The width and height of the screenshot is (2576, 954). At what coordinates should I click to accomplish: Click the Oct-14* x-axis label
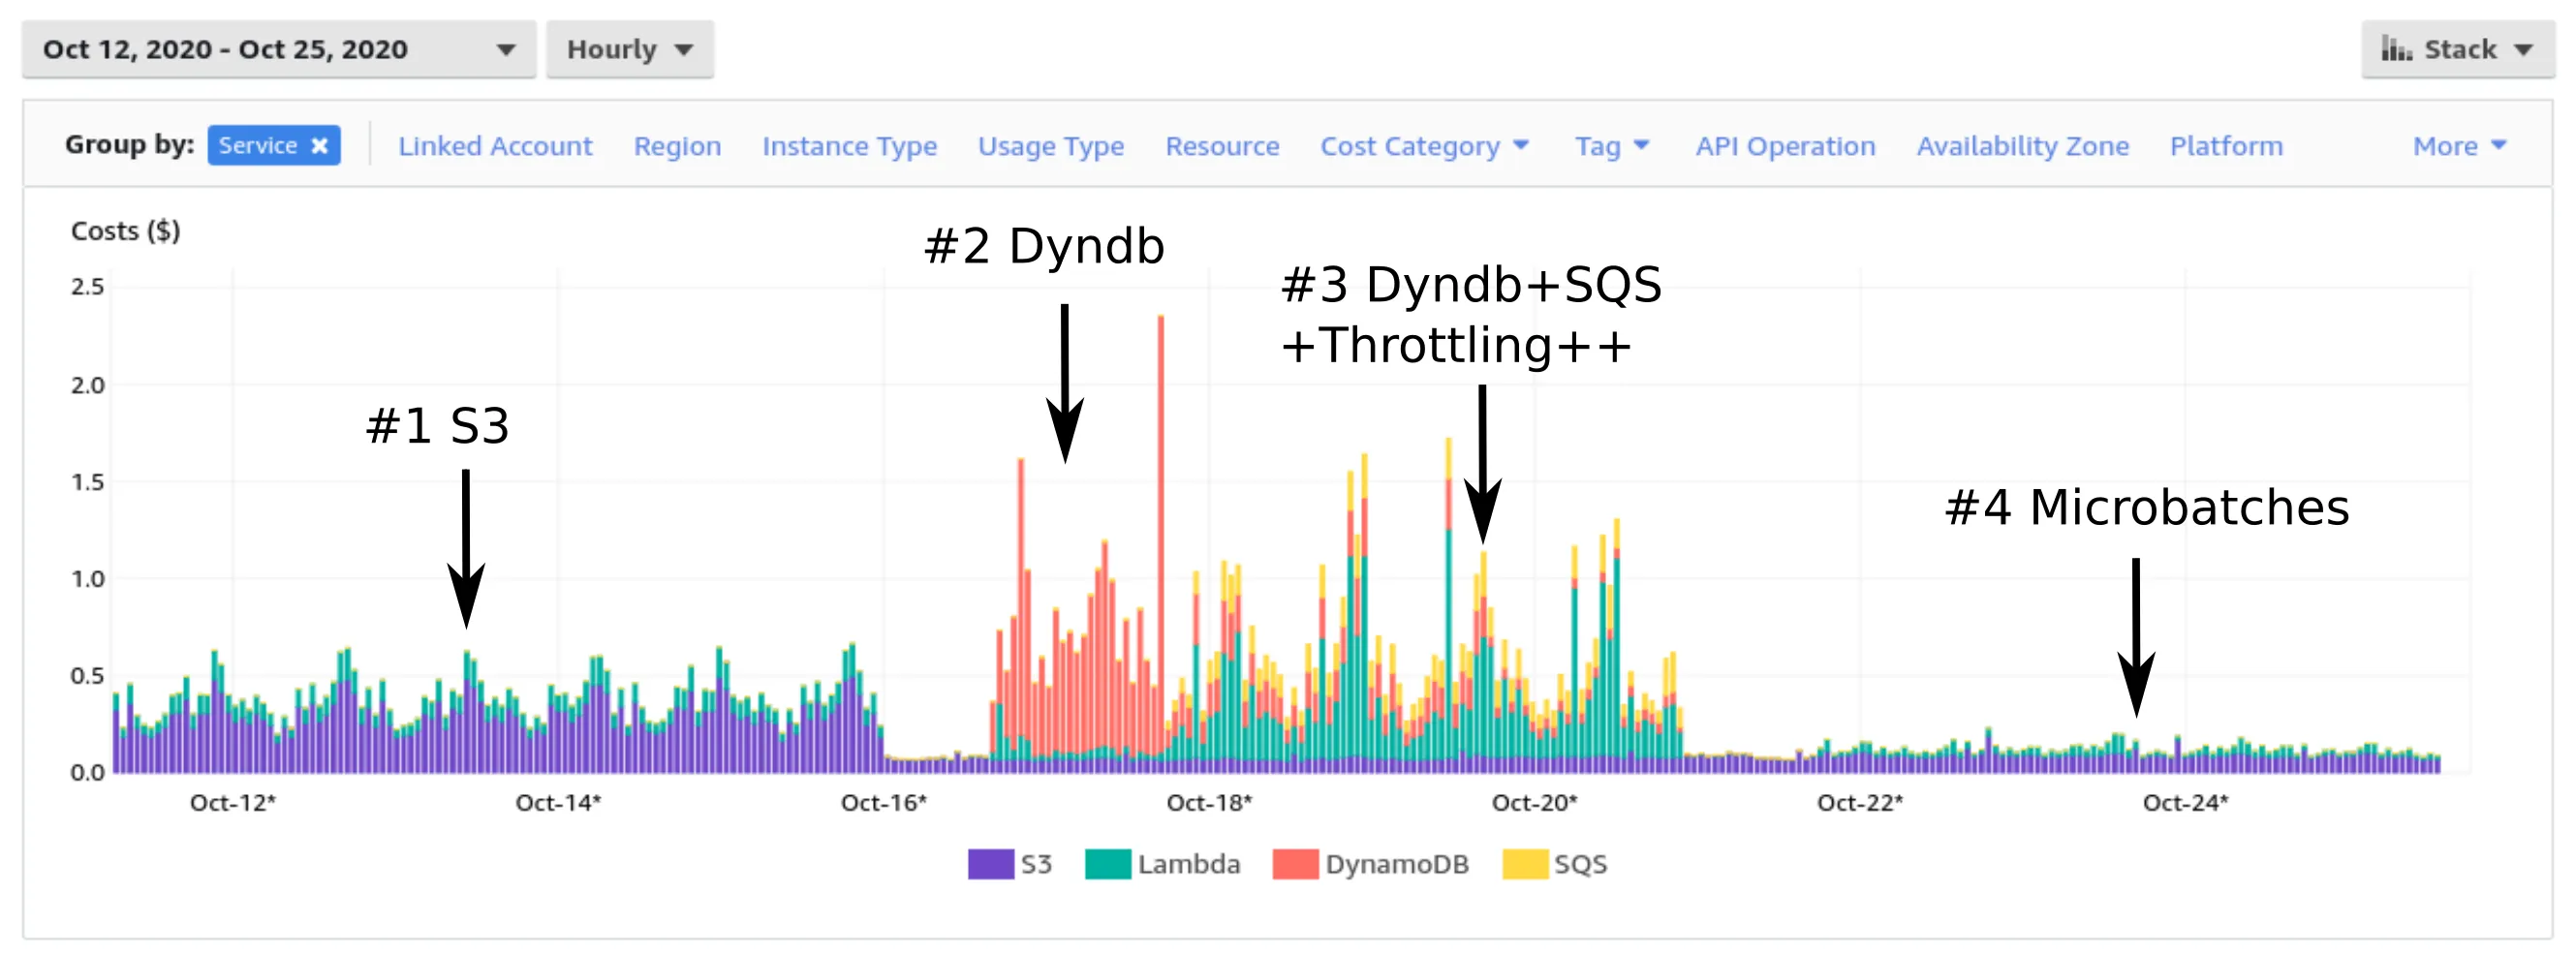pyautogui.click(x=558, y=803)
